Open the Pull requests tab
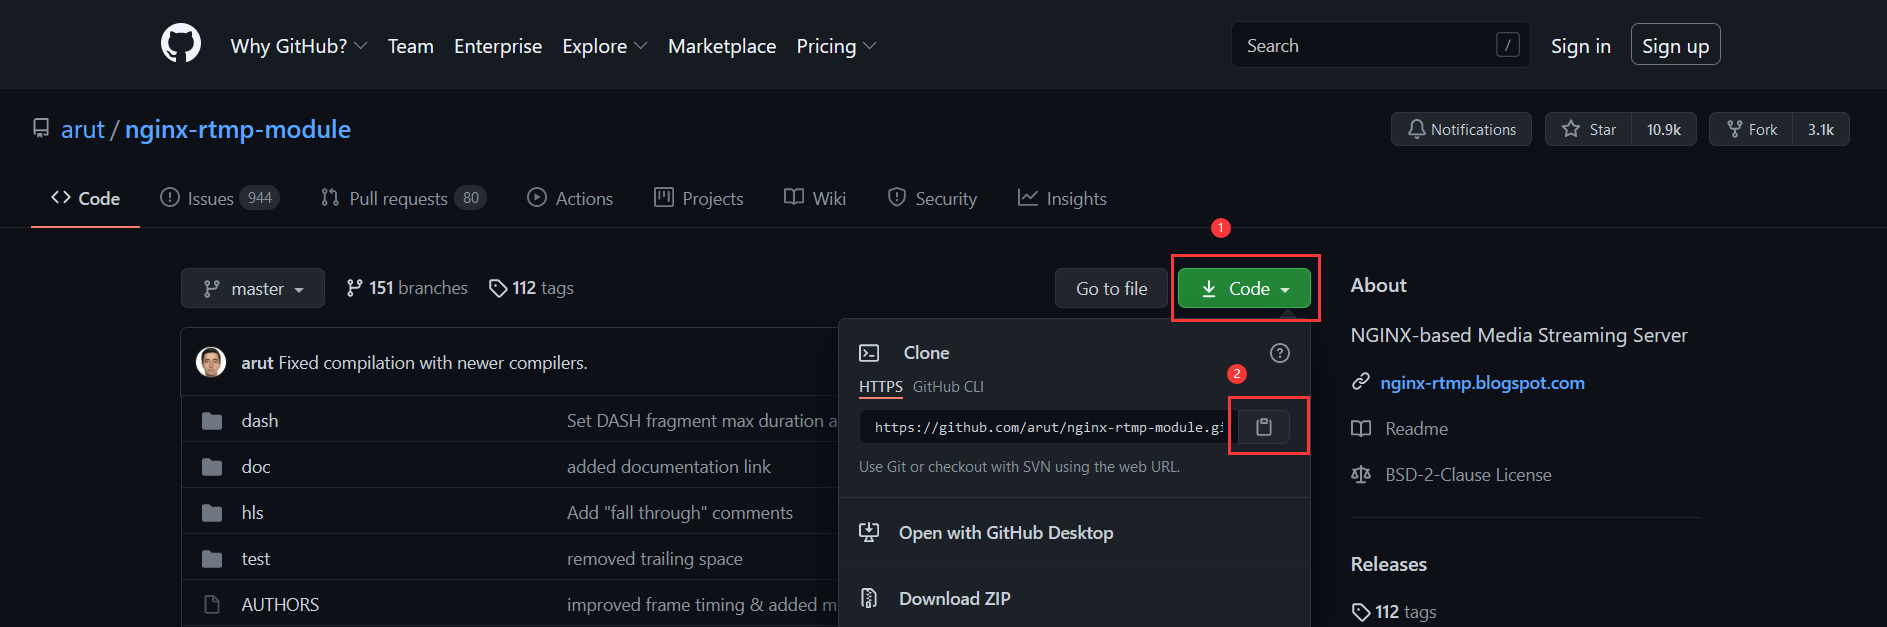 tap(403, 198)
